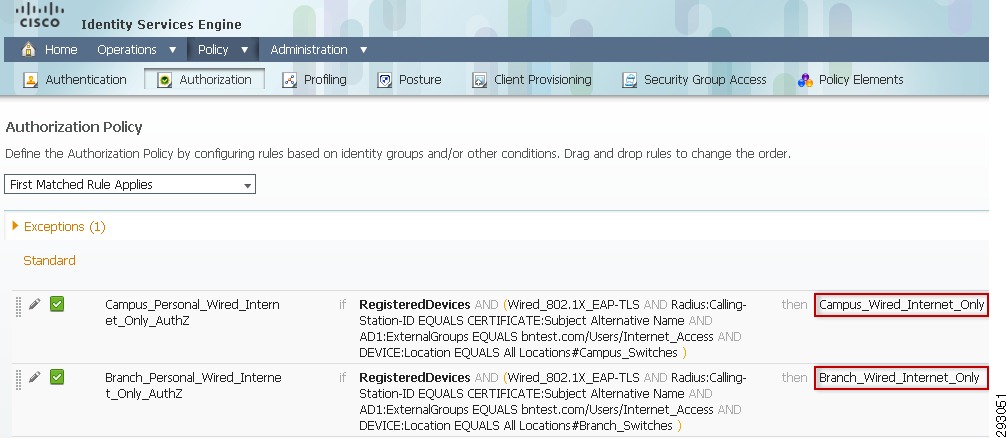Click the Campus_Personal_Wired_Internet_Only_AuthZ rule name
The width and height of the screenshot is (1006, 438).
192,312
